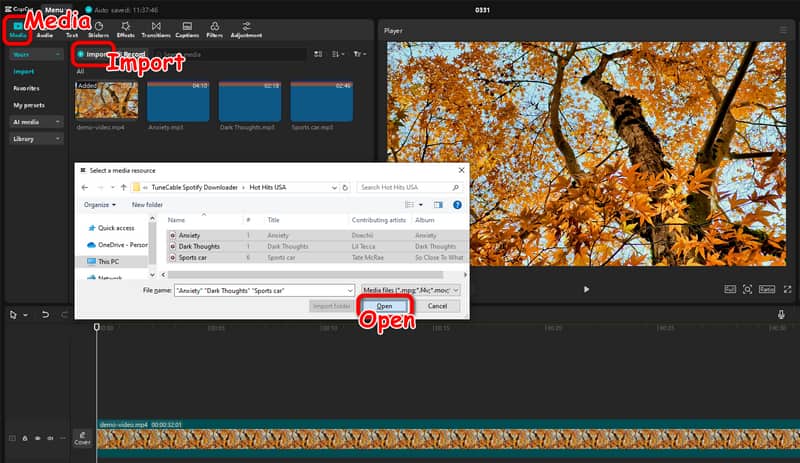Image resolution: width=800 pixels, height=463 pixels.
Task: Select Quick access in navigation pane
Action: click(112, 228)
